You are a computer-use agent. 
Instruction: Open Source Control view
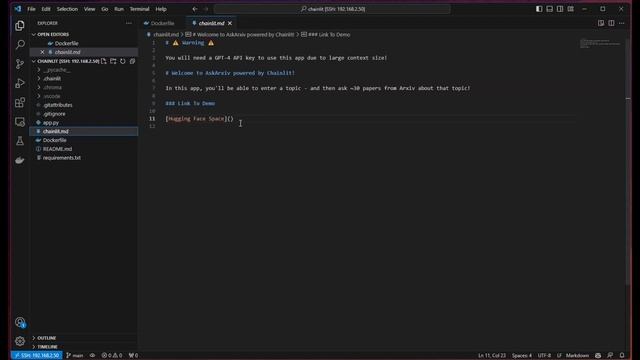(20, 64)
